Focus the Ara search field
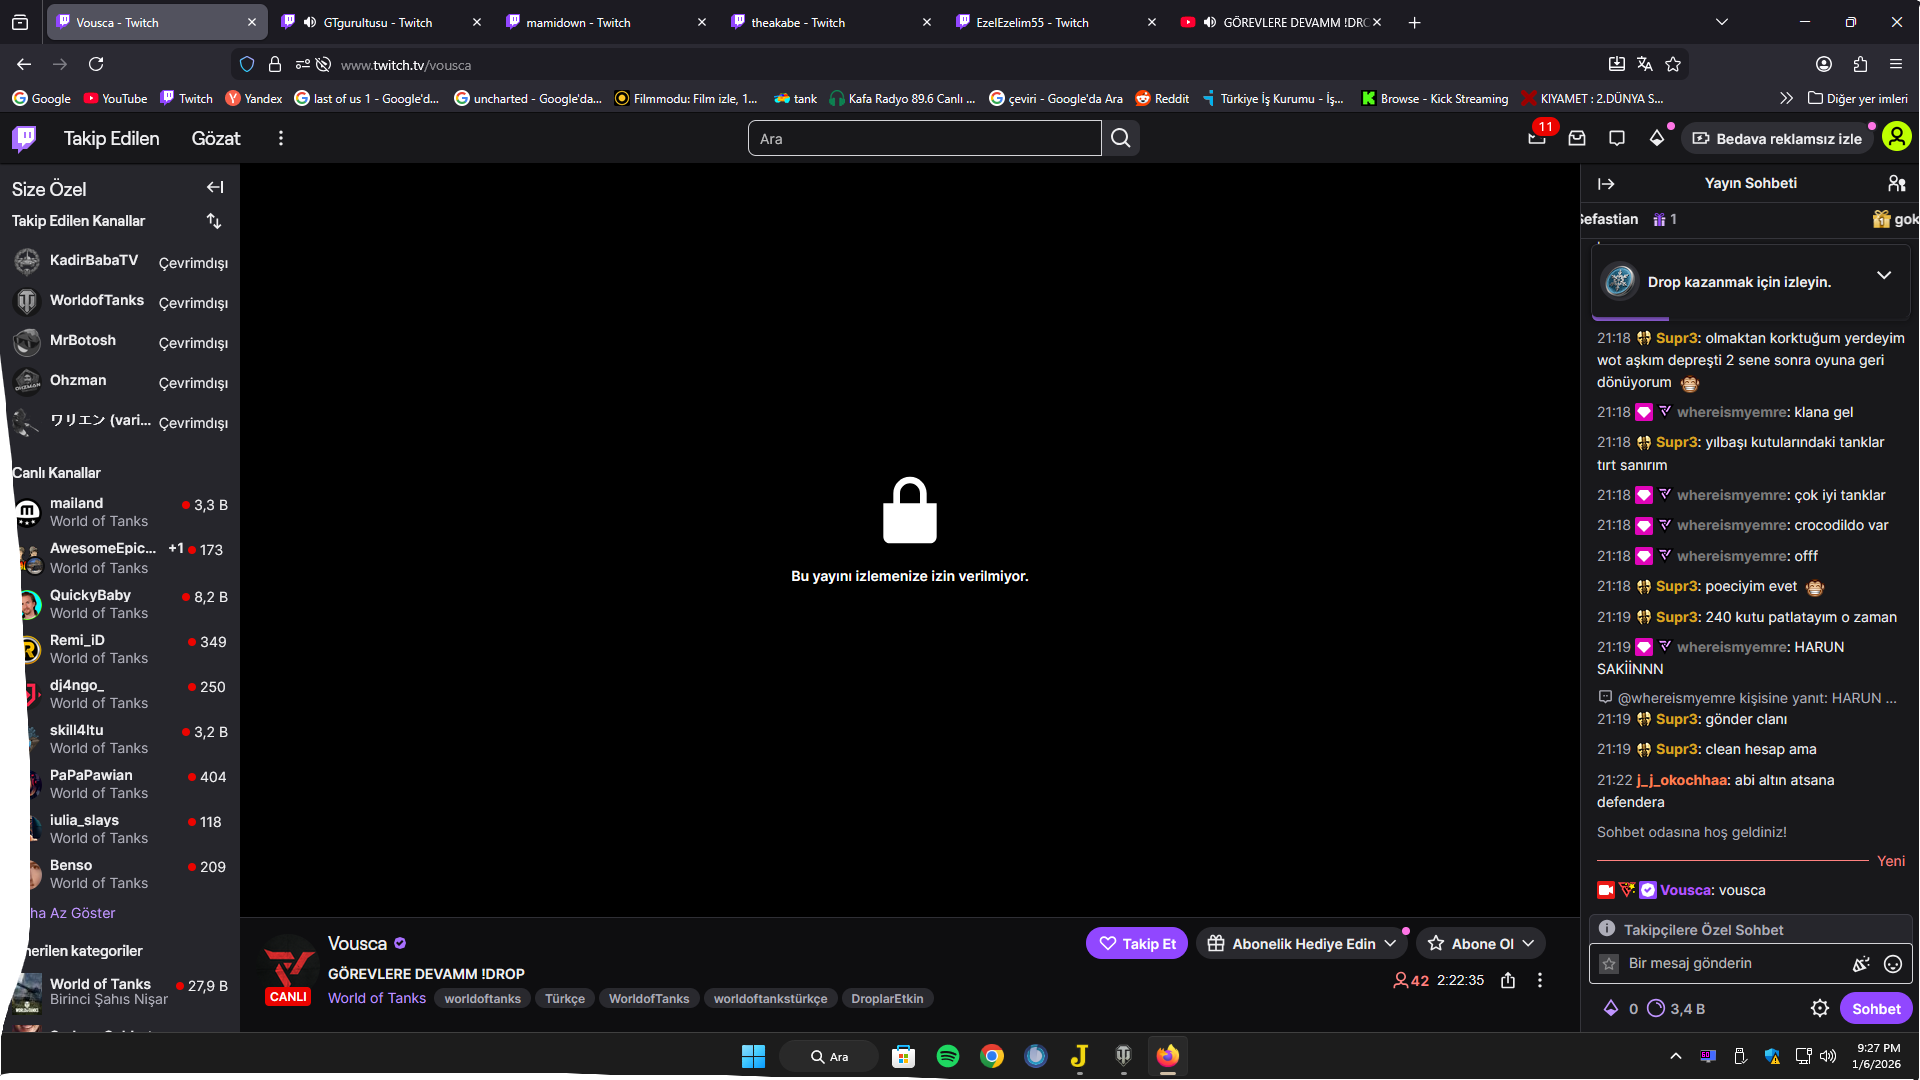The image size is (1920, 1080). 924,138
